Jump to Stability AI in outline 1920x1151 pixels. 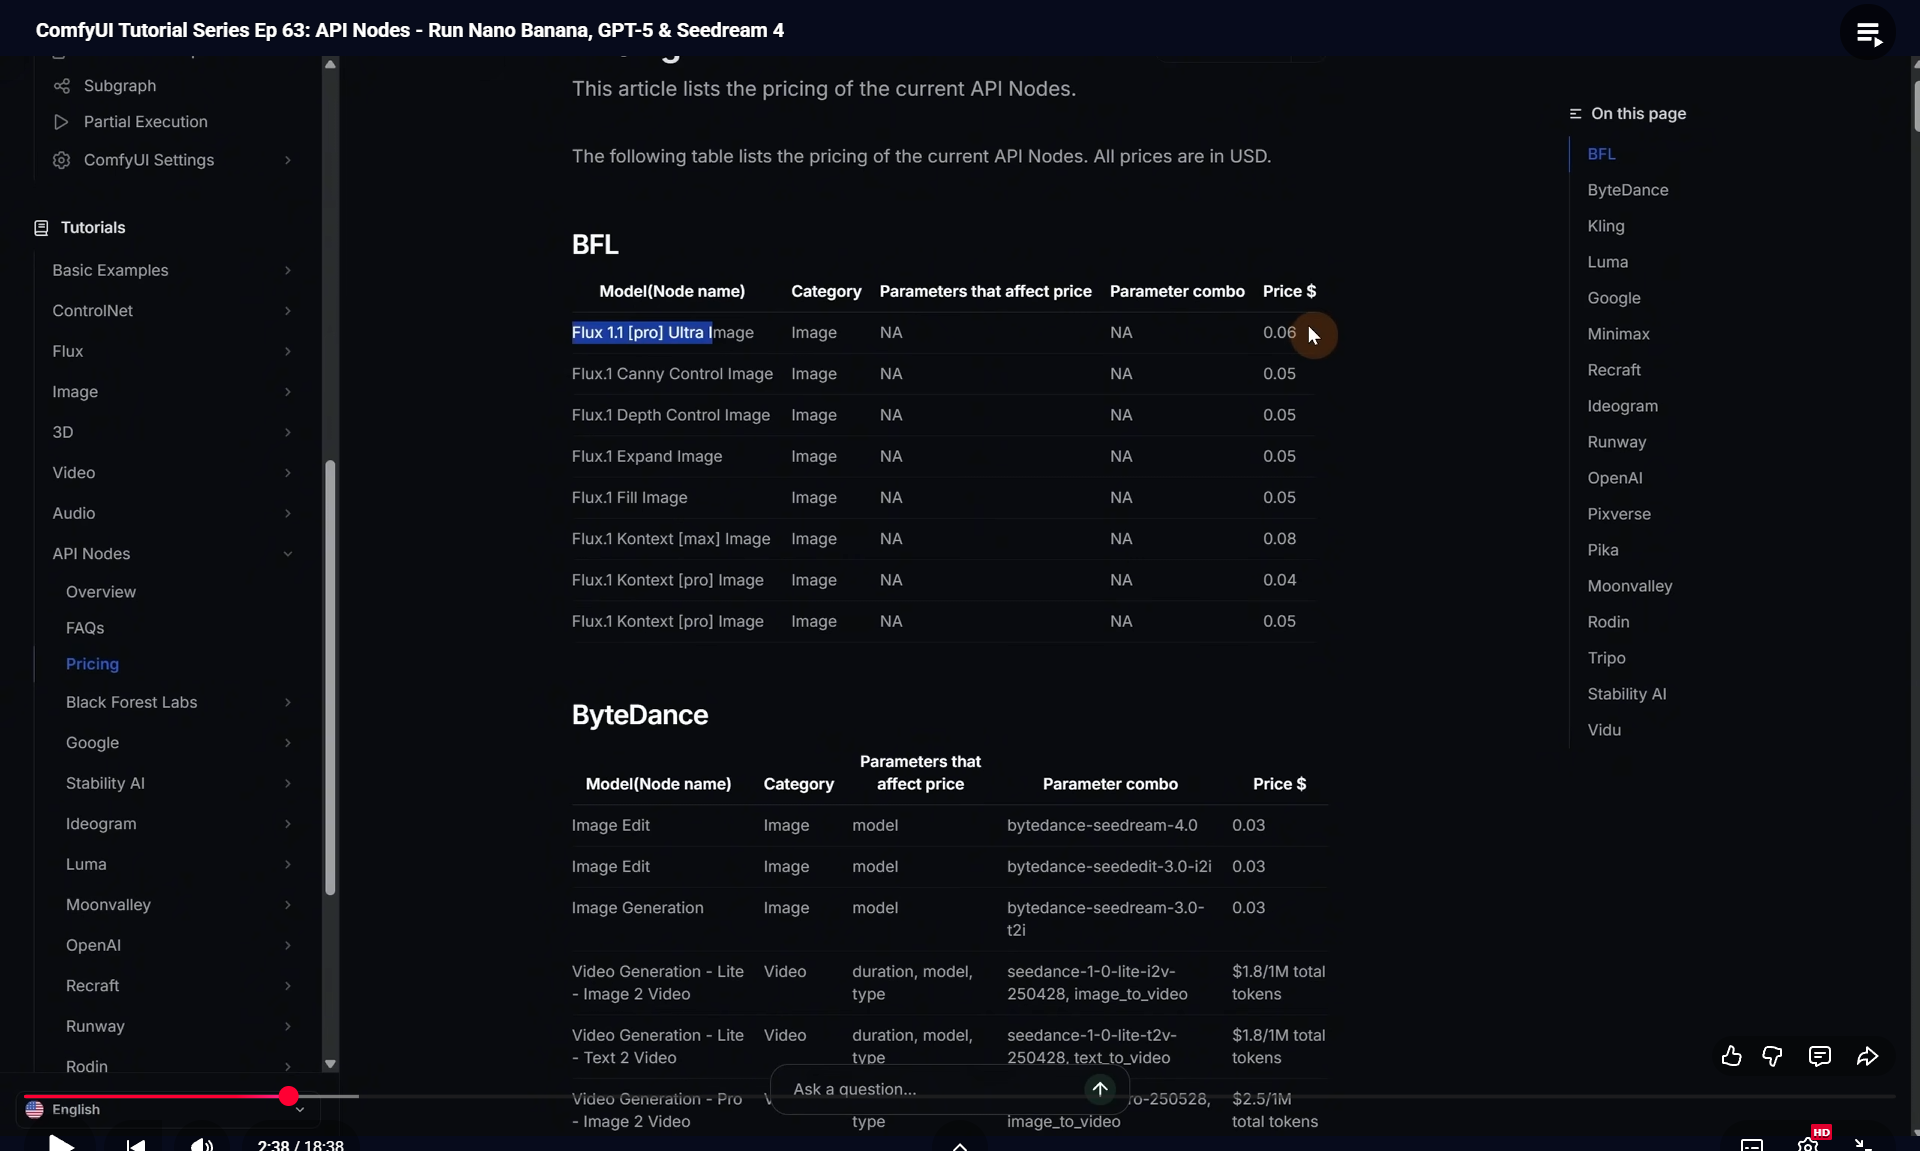(1626, 694)
